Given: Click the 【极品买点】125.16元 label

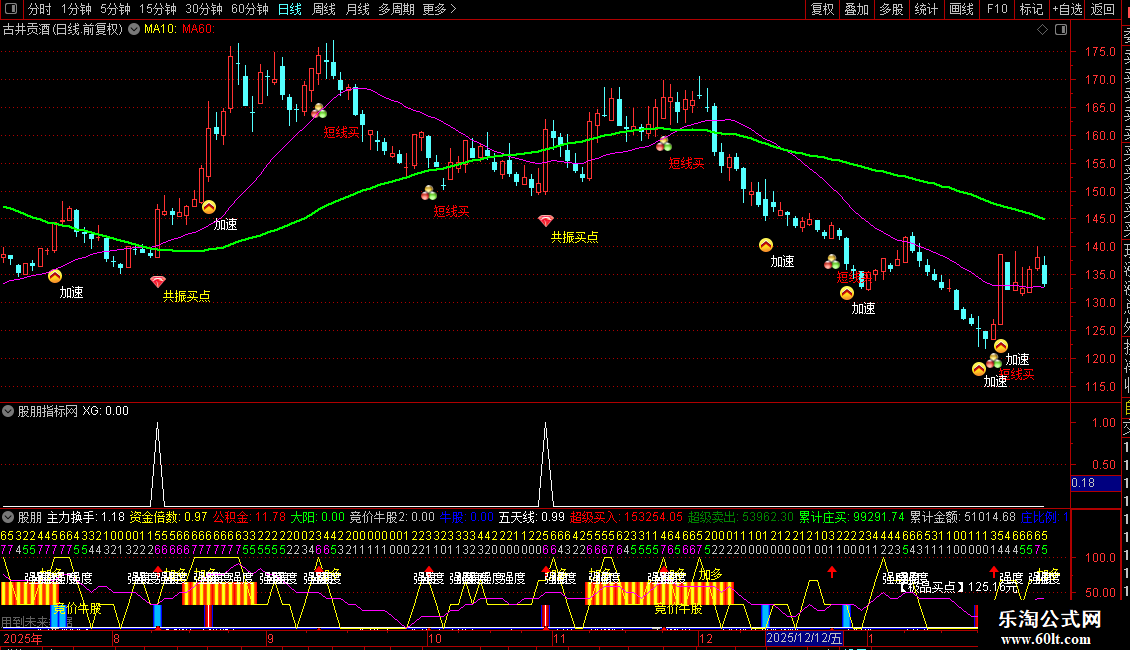Looking at the screenshot, I should (x=959, y=587).
